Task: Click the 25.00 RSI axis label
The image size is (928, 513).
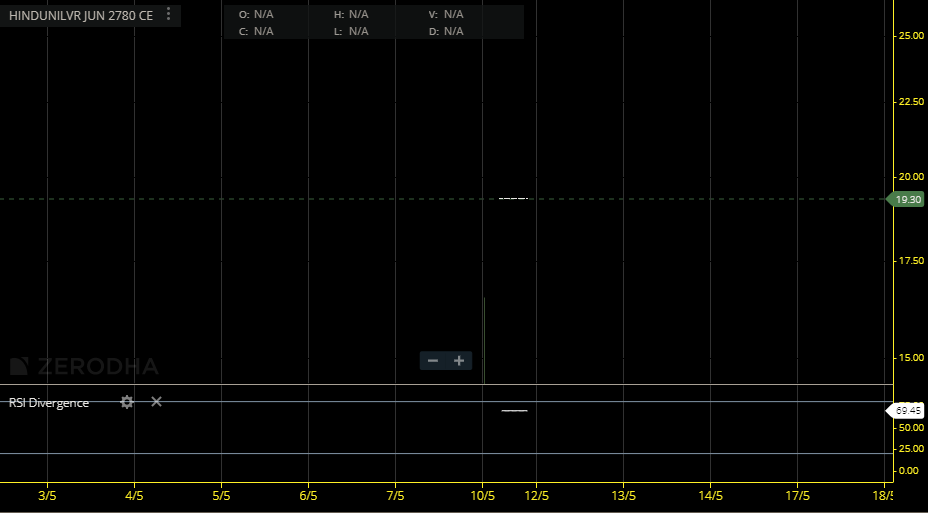Action: point(911,448)
